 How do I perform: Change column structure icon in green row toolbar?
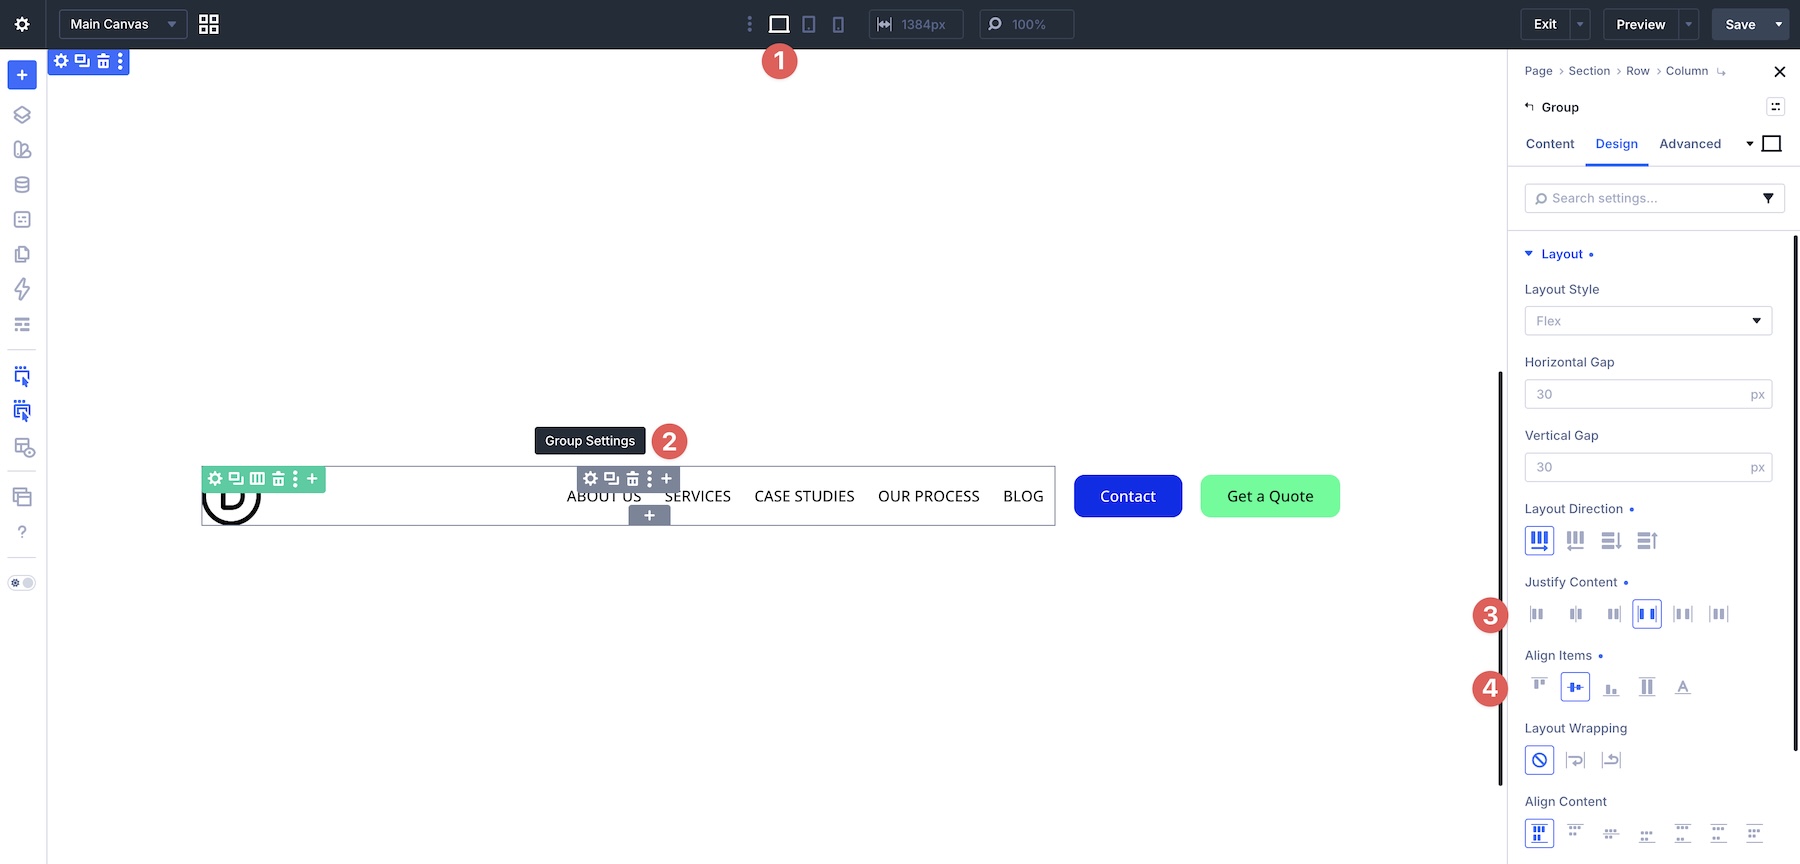[x=257, y=479]
